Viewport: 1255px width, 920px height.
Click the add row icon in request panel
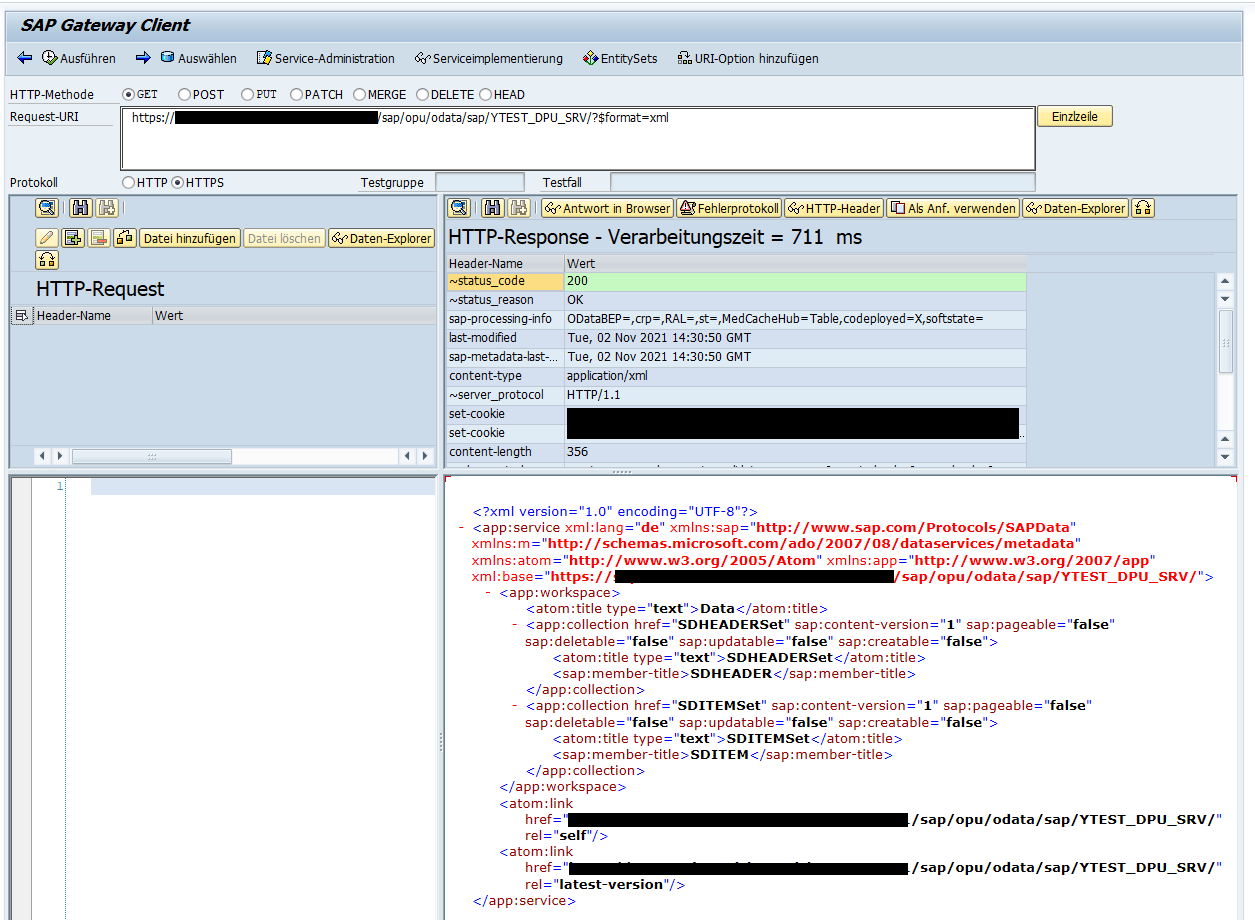click(x=73, y=238)
